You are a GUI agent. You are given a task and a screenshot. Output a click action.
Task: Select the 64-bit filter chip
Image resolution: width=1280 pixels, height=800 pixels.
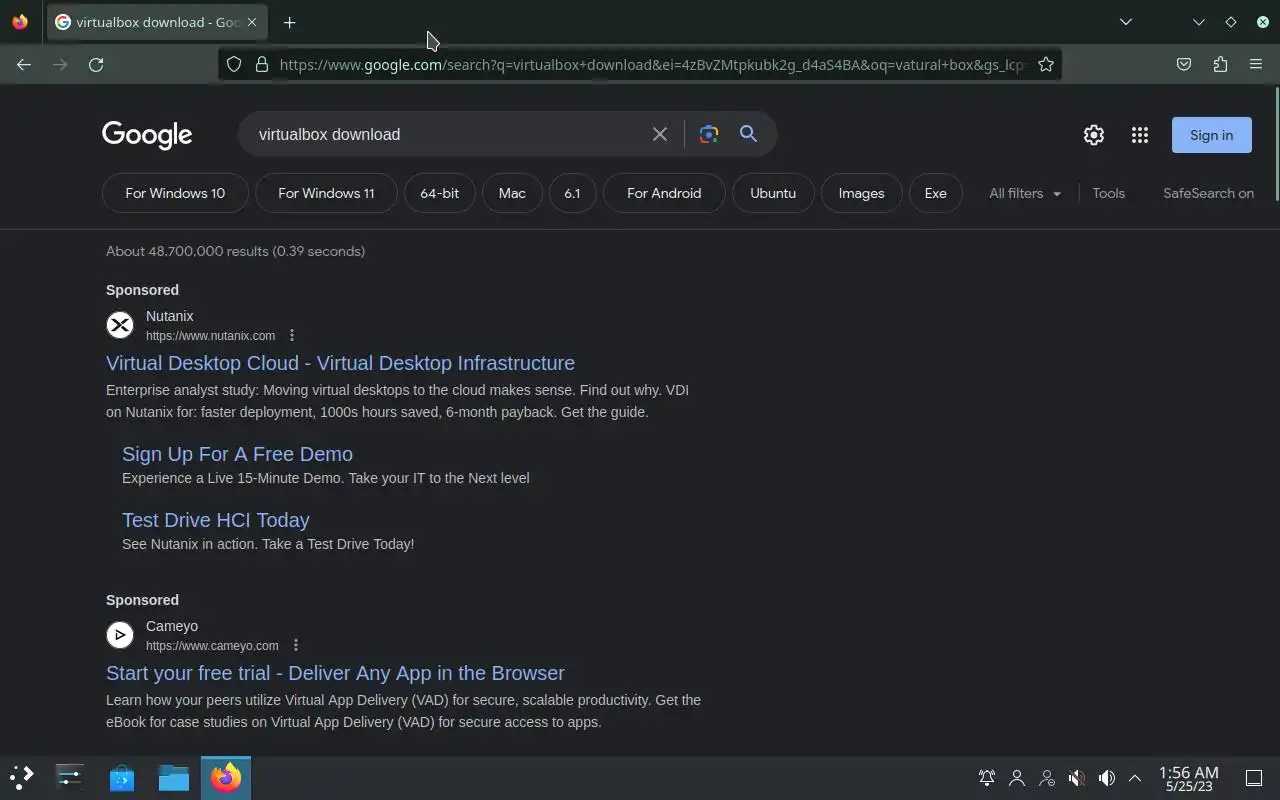coord(440,193)
